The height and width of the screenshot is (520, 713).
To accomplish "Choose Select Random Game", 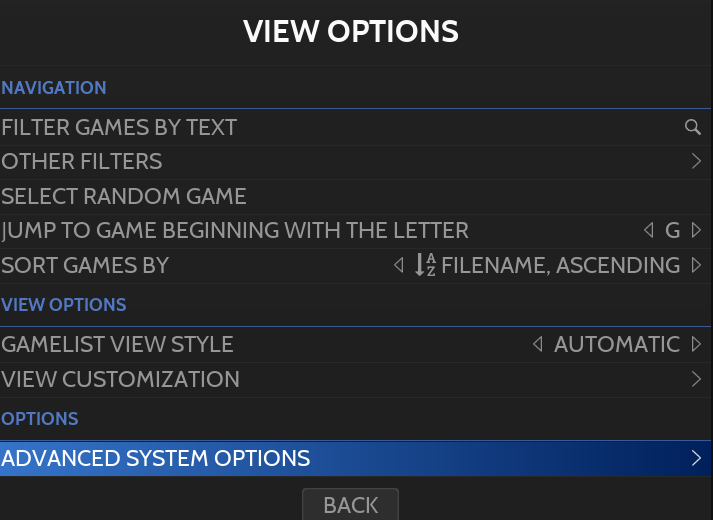I will (124, 196).
